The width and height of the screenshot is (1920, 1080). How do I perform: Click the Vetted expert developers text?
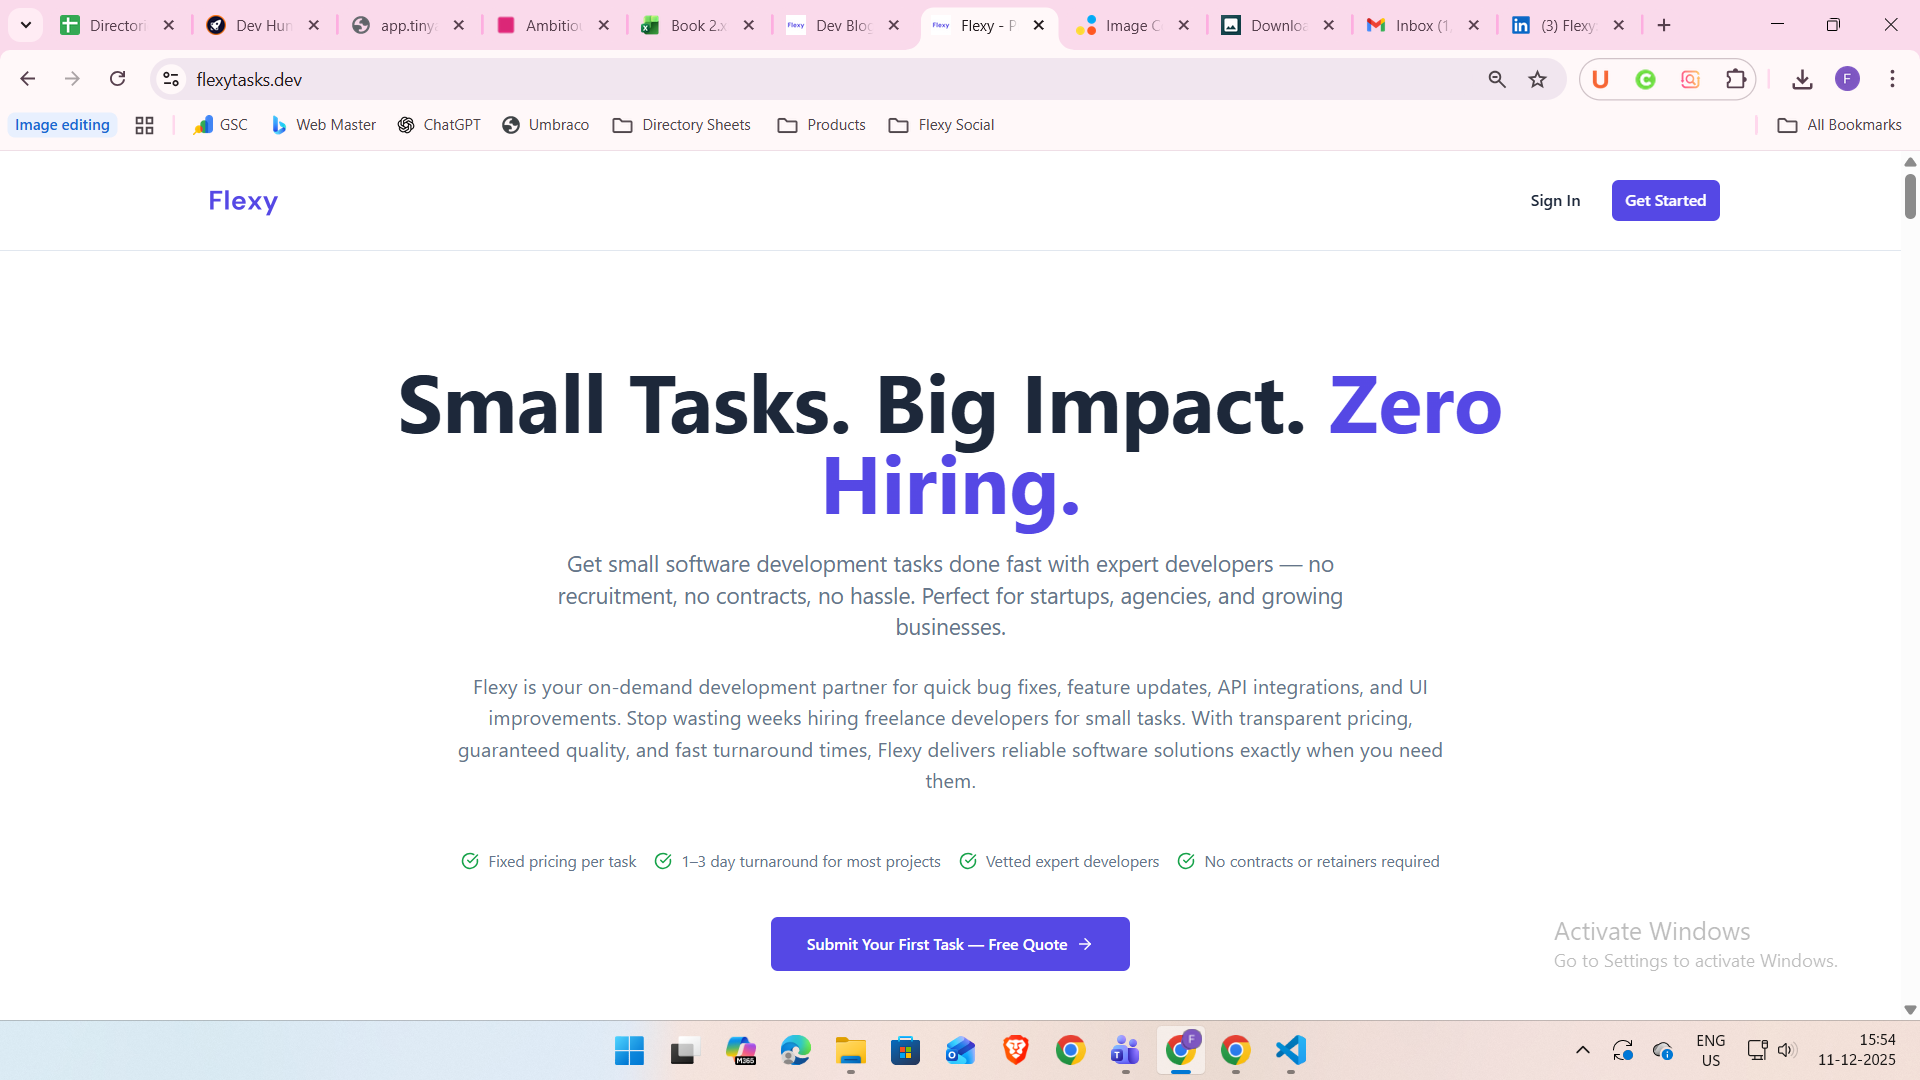[1072, 862]
